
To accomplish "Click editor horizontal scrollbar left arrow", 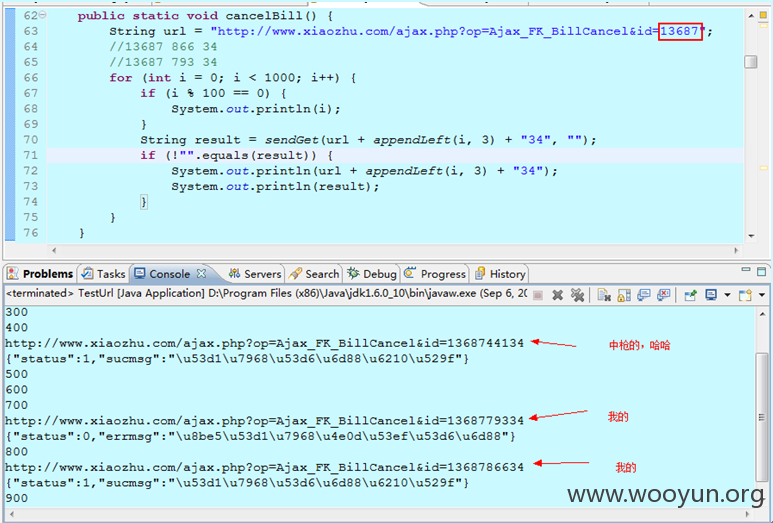I will click(x=54, y=250).
